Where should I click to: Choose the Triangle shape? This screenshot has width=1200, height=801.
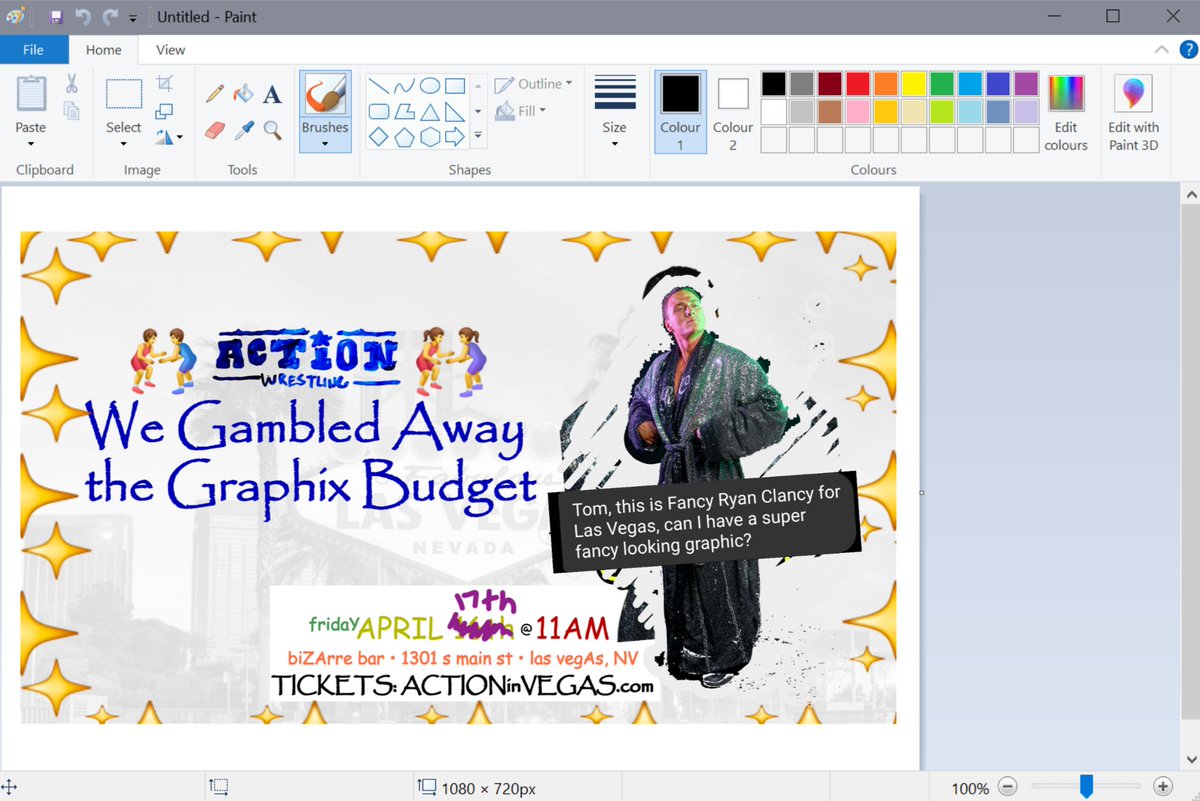429,111
